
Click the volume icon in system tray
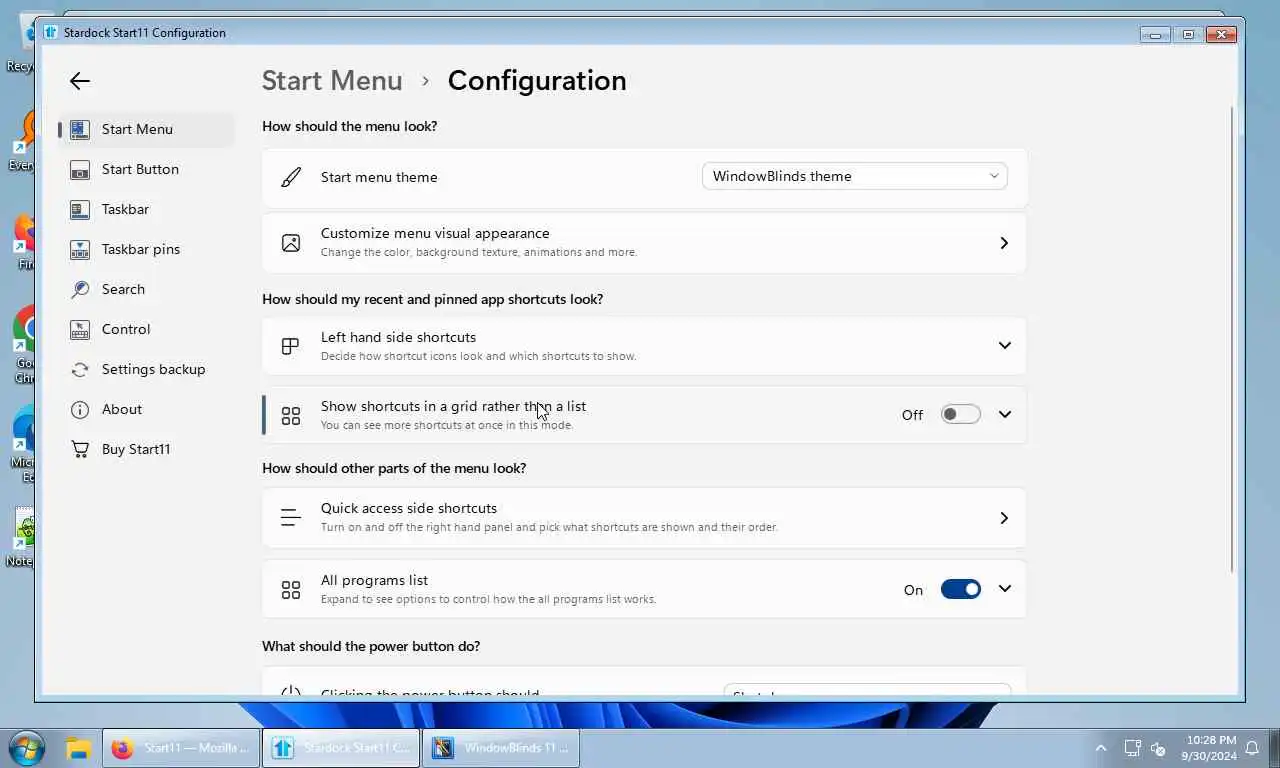click(1159, 748)
